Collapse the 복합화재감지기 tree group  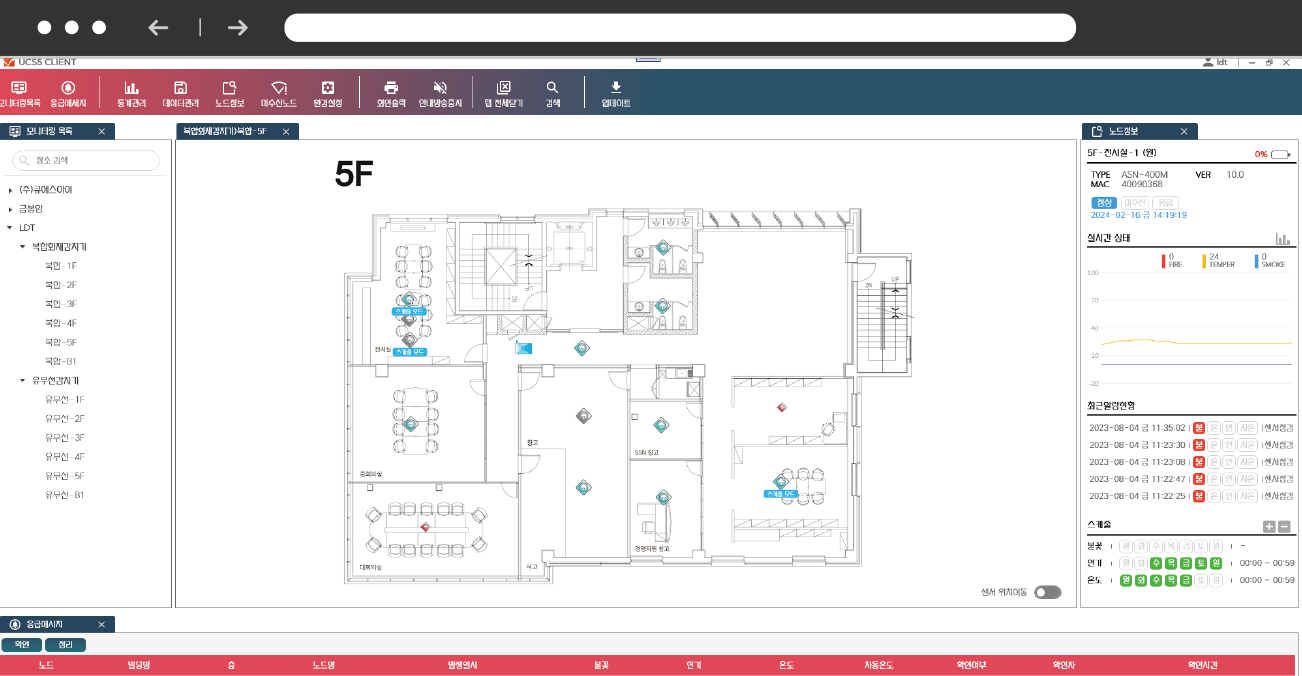22,246
